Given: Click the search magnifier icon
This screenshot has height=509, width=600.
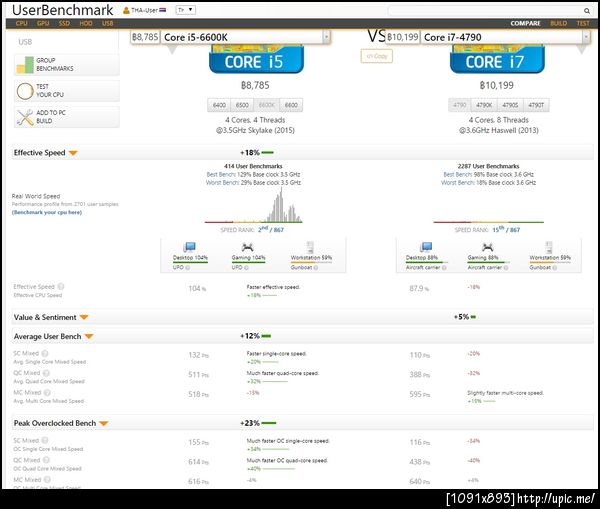Looking at the screenshot, I should pos(586,11).
